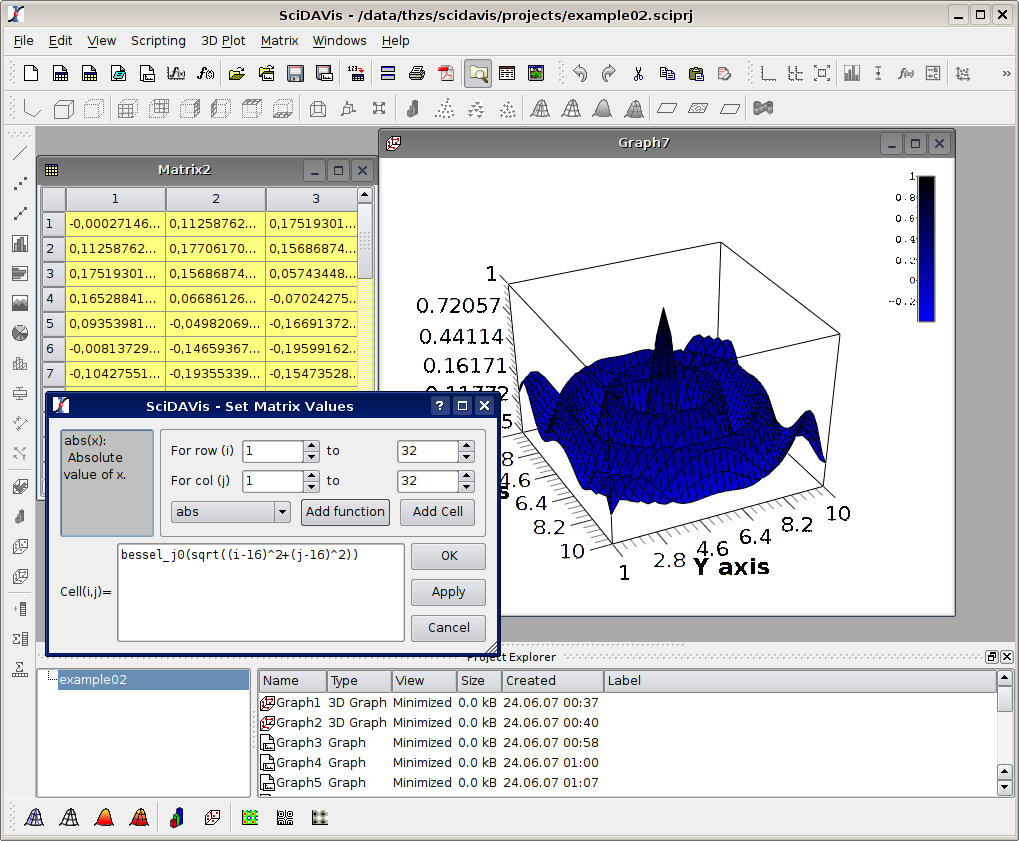Click the Graph7 color scale legend bar
The height and width of the screenshot is (841, 1019).
coord(926,248)
